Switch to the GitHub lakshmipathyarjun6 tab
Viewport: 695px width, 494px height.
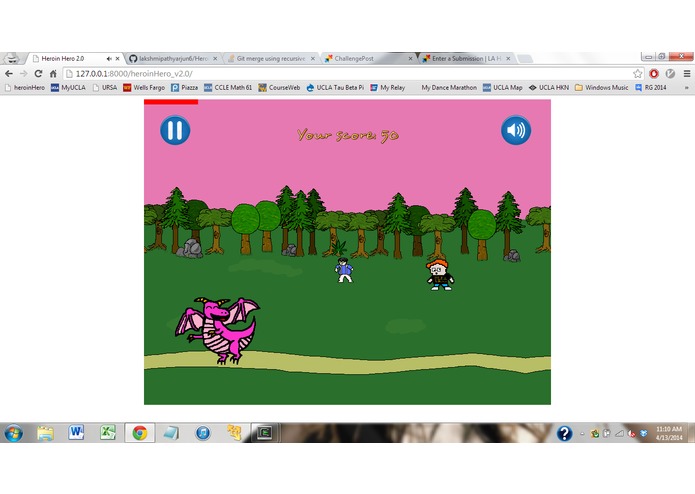point(171,58)
